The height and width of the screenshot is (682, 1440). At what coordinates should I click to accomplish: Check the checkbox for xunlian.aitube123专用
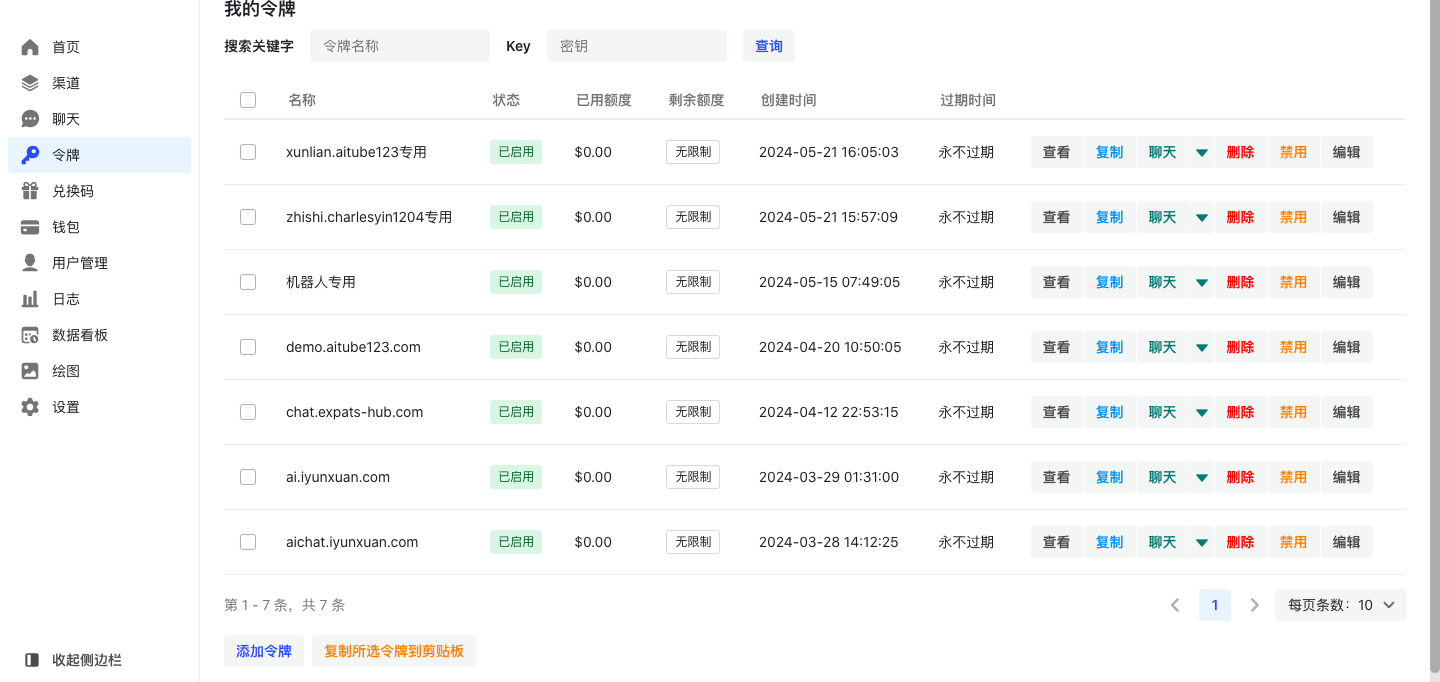point(248,152)
